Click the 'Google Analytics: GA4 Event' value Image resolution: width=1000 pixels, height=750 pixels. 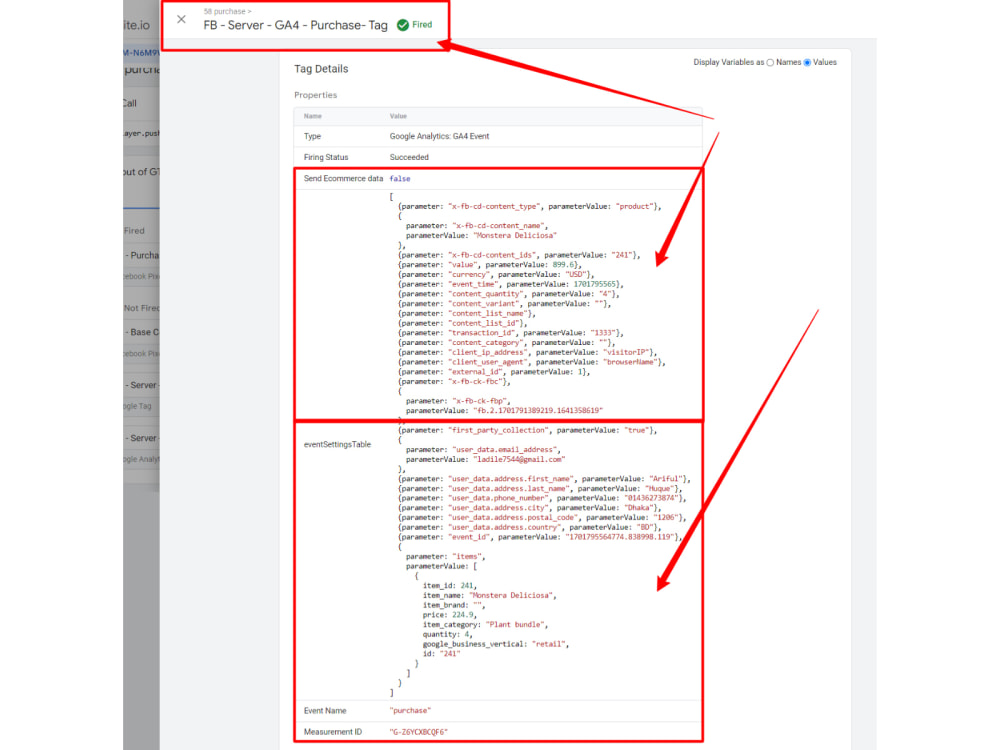pyautogui.click(x=439, y=136)
